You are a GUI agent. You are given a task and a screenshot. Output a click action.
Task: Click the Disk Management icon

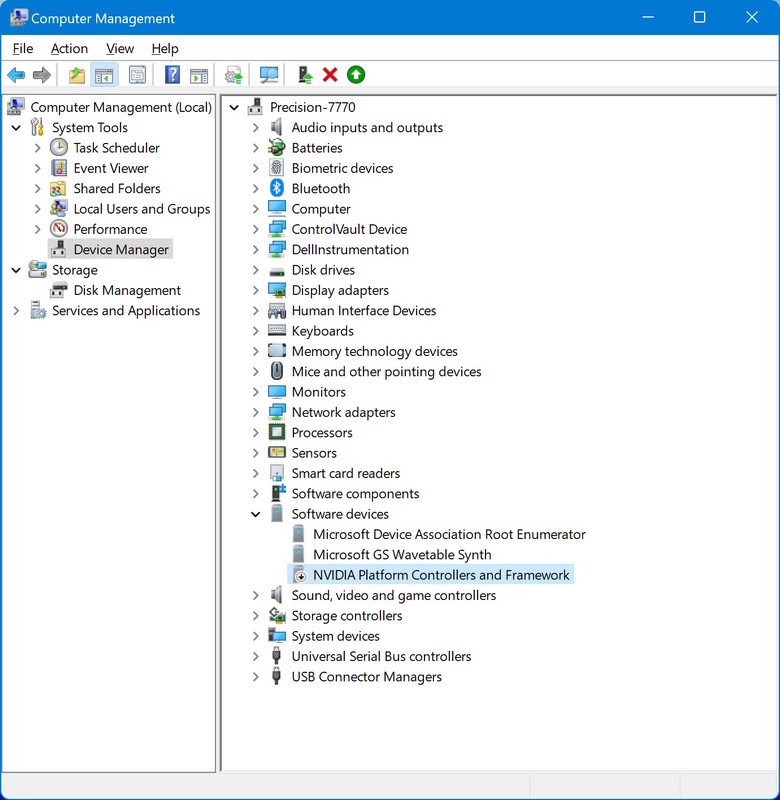[x=59, y=290]
